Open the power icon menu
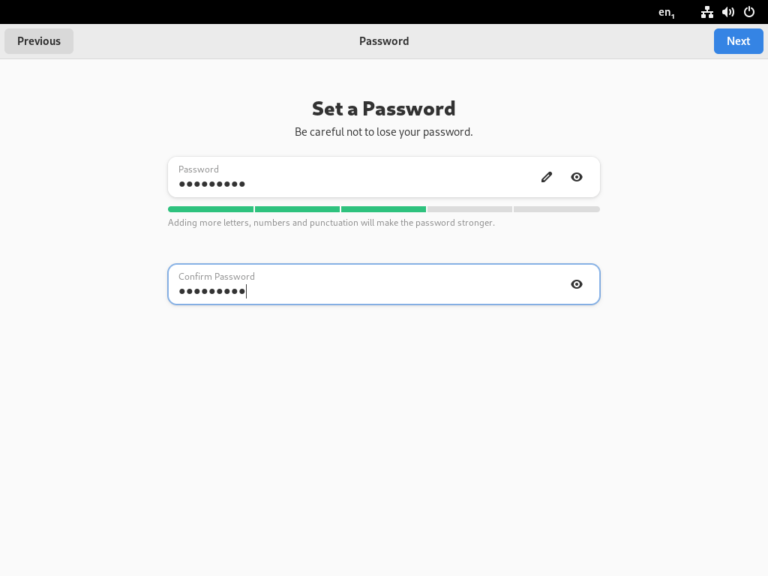Viewport: 768px width, 576px height. coord(749,12)
